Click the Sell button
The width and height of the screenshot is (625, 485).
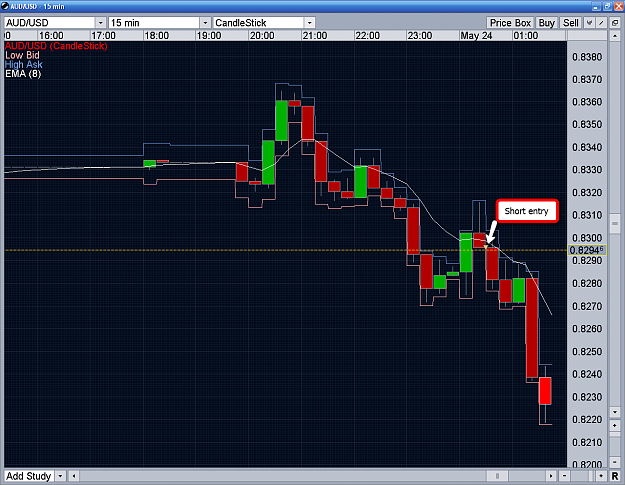(x=570, y=23)
